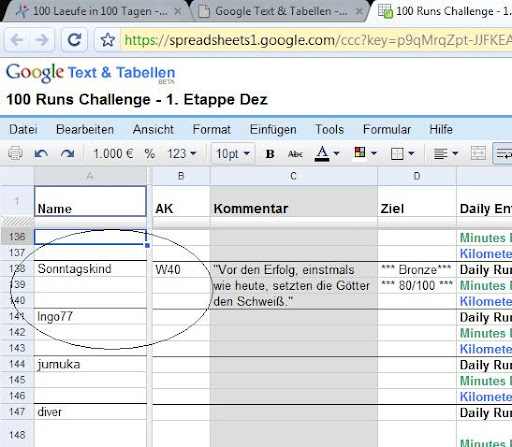Image resolution: width=512 pixels, height=447 pixels.
Task: Bookmark page with star icon
Action: 108,40
